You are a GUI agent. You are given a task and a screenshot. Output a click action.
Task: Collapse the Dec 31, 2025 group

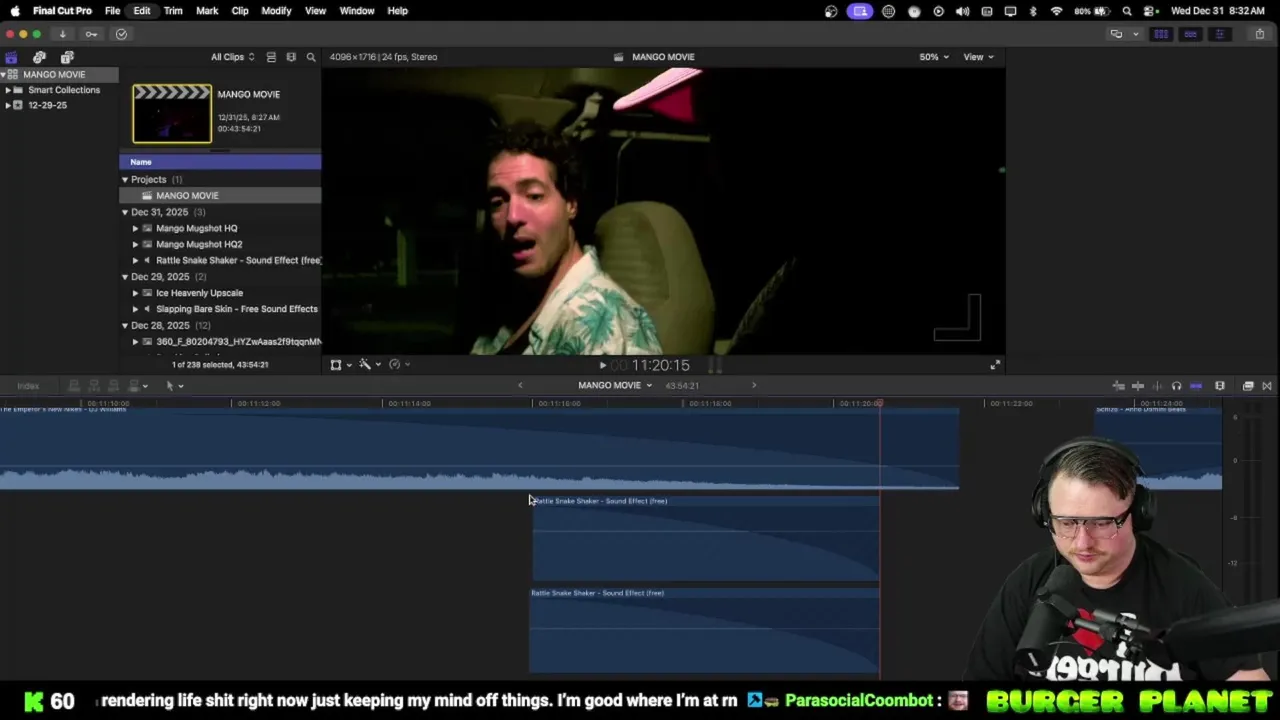click(125, 212)
